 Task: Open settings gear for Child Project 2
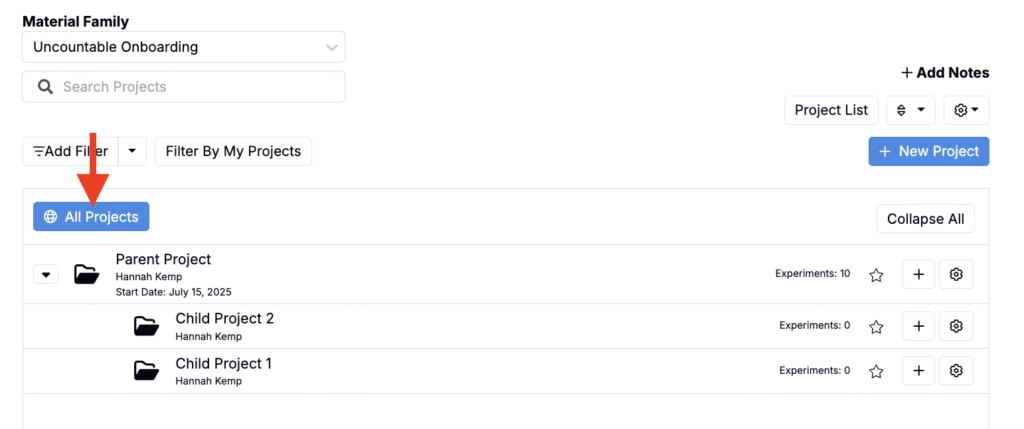click(x=956, y=326)
